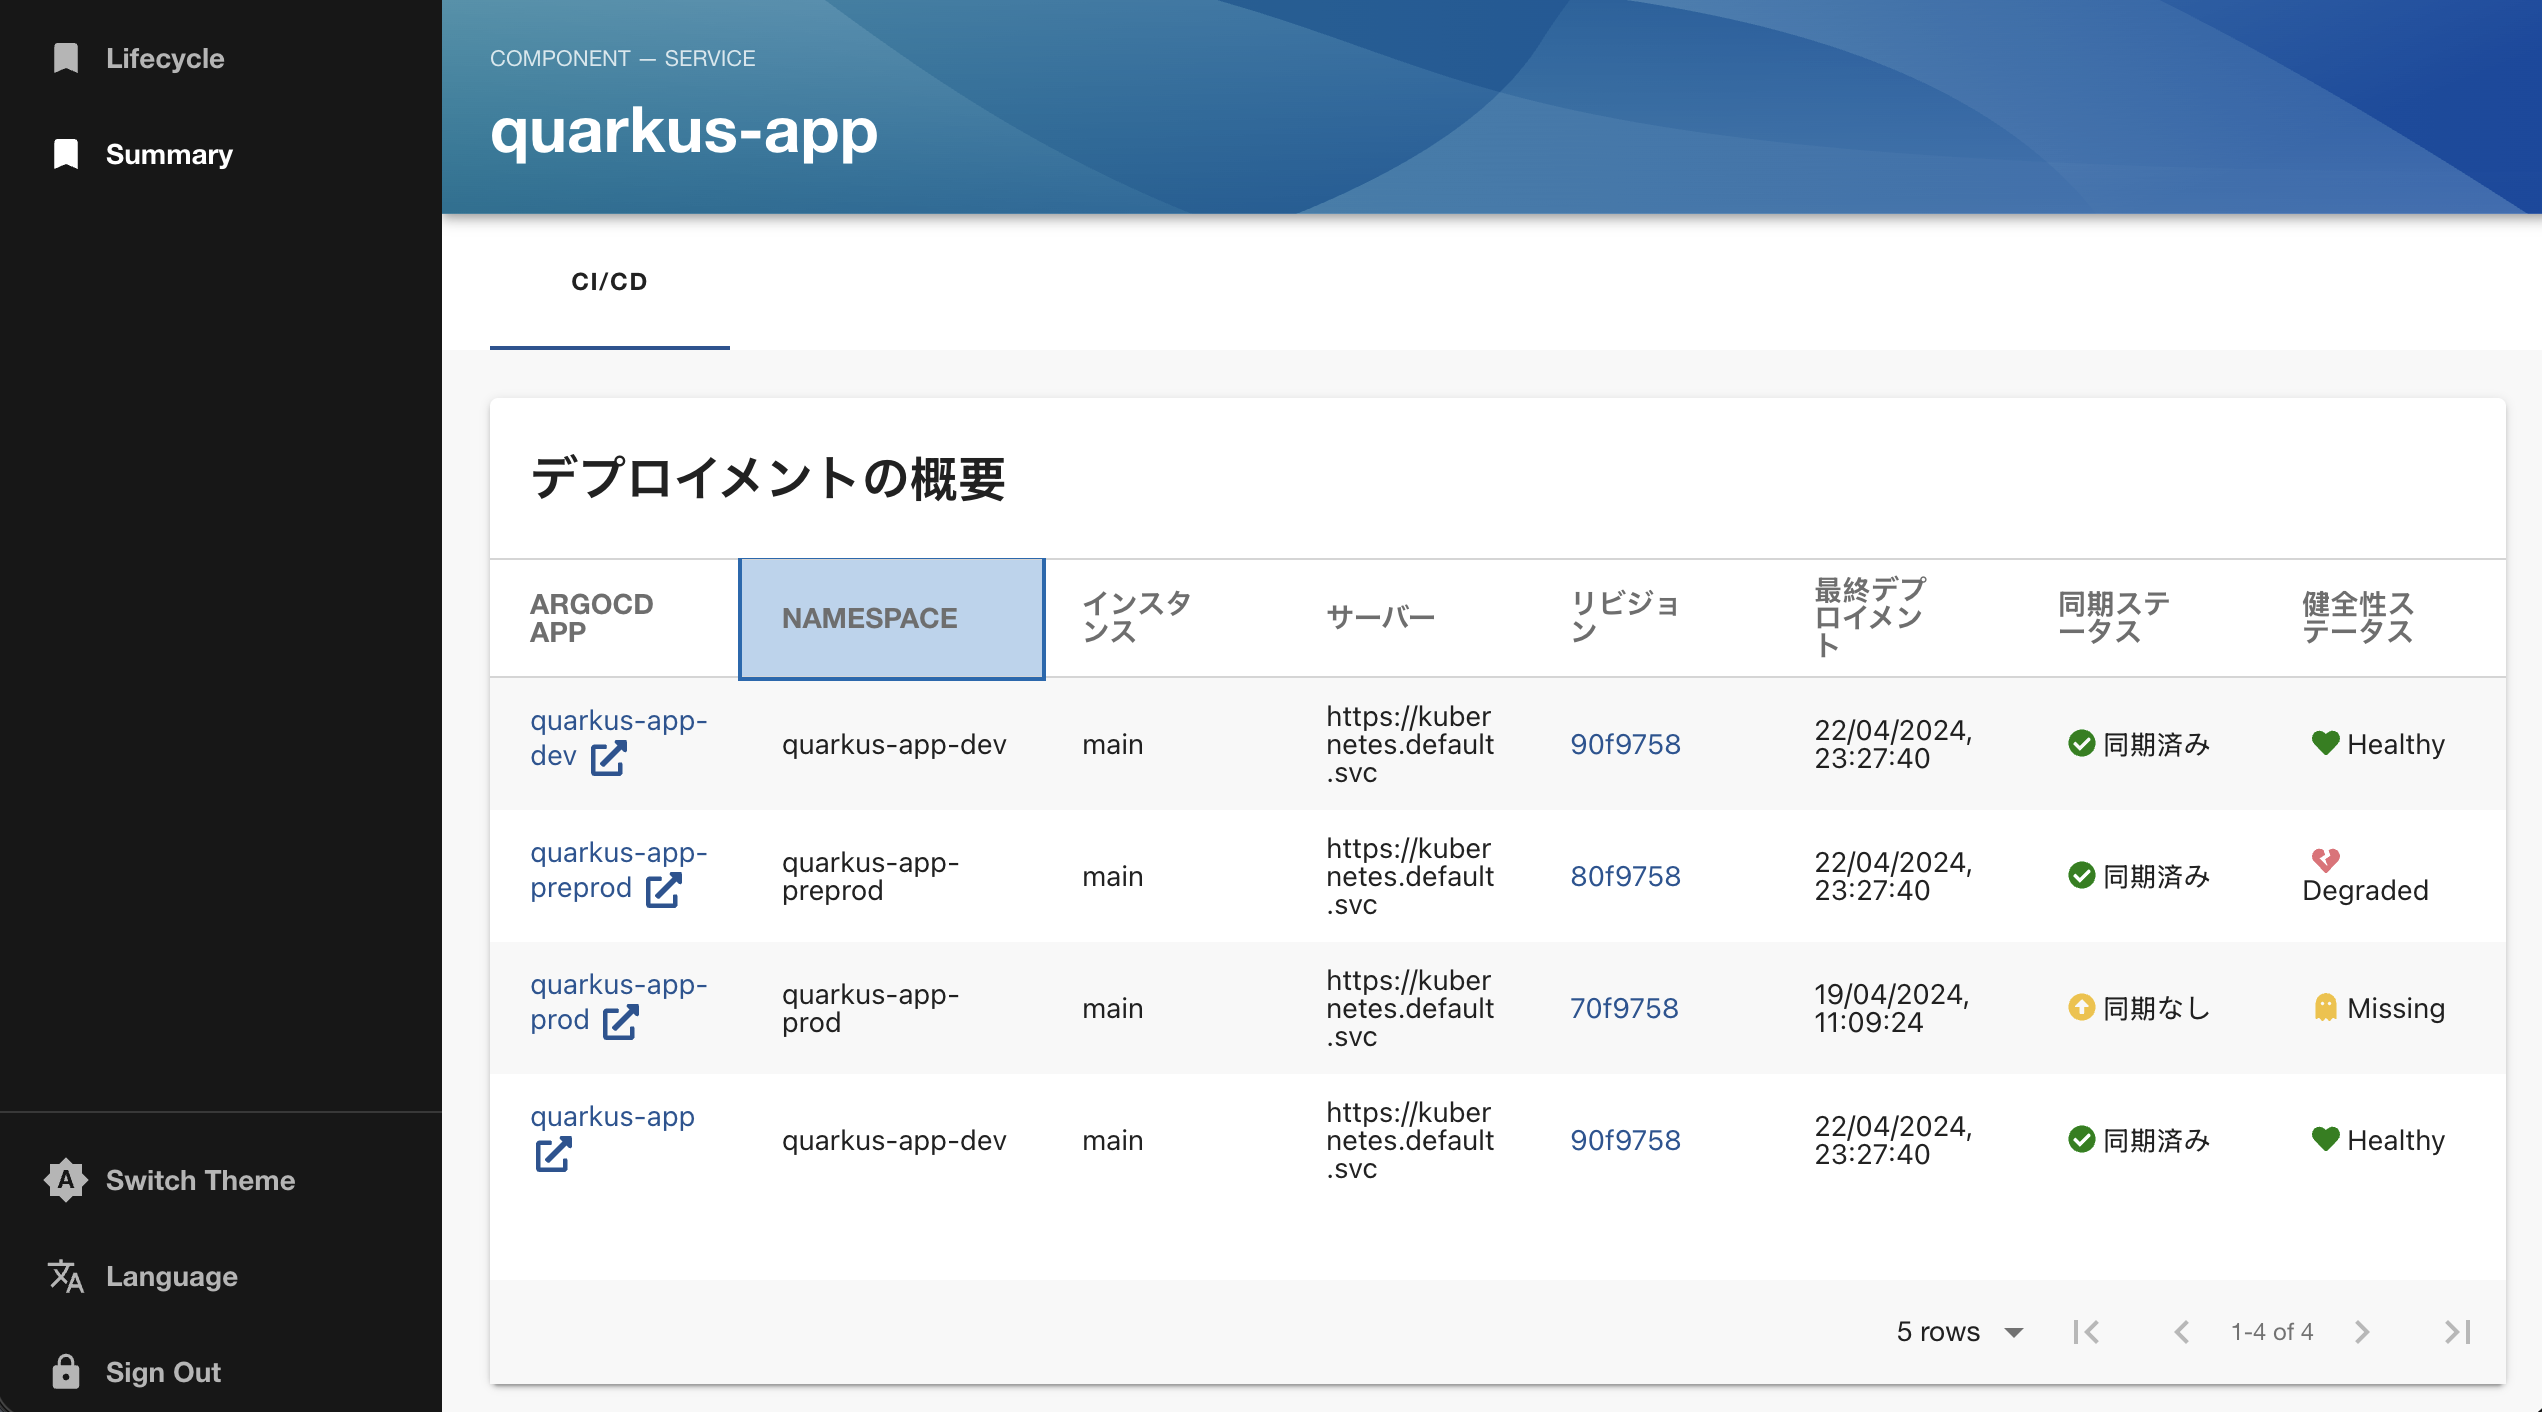The width and height of the screenshot is (2542, 1412).
Task: Open revision link 80f9758
Action: [1625, 876]
